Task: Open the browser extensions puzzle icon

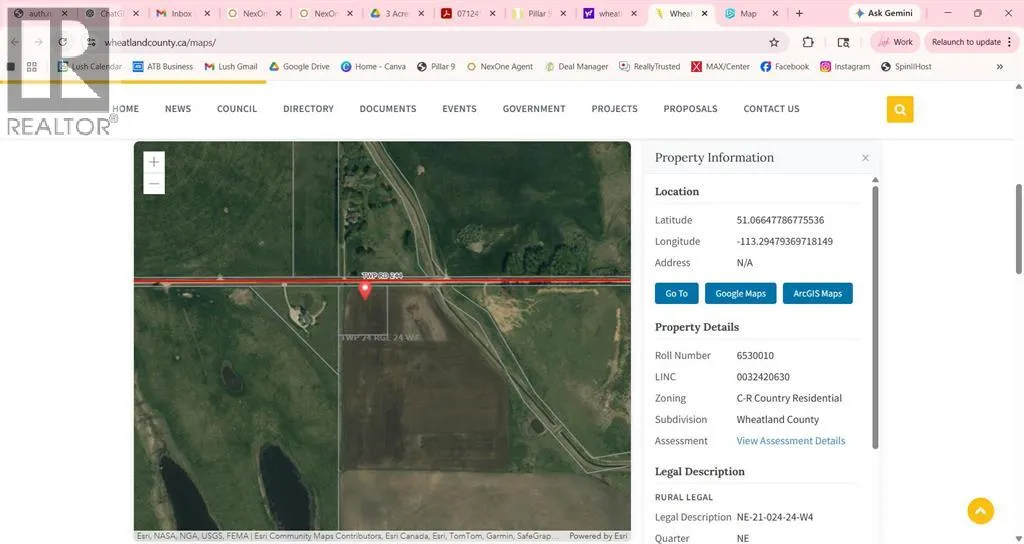Action: pyautogui.click(x=808, y=43)
